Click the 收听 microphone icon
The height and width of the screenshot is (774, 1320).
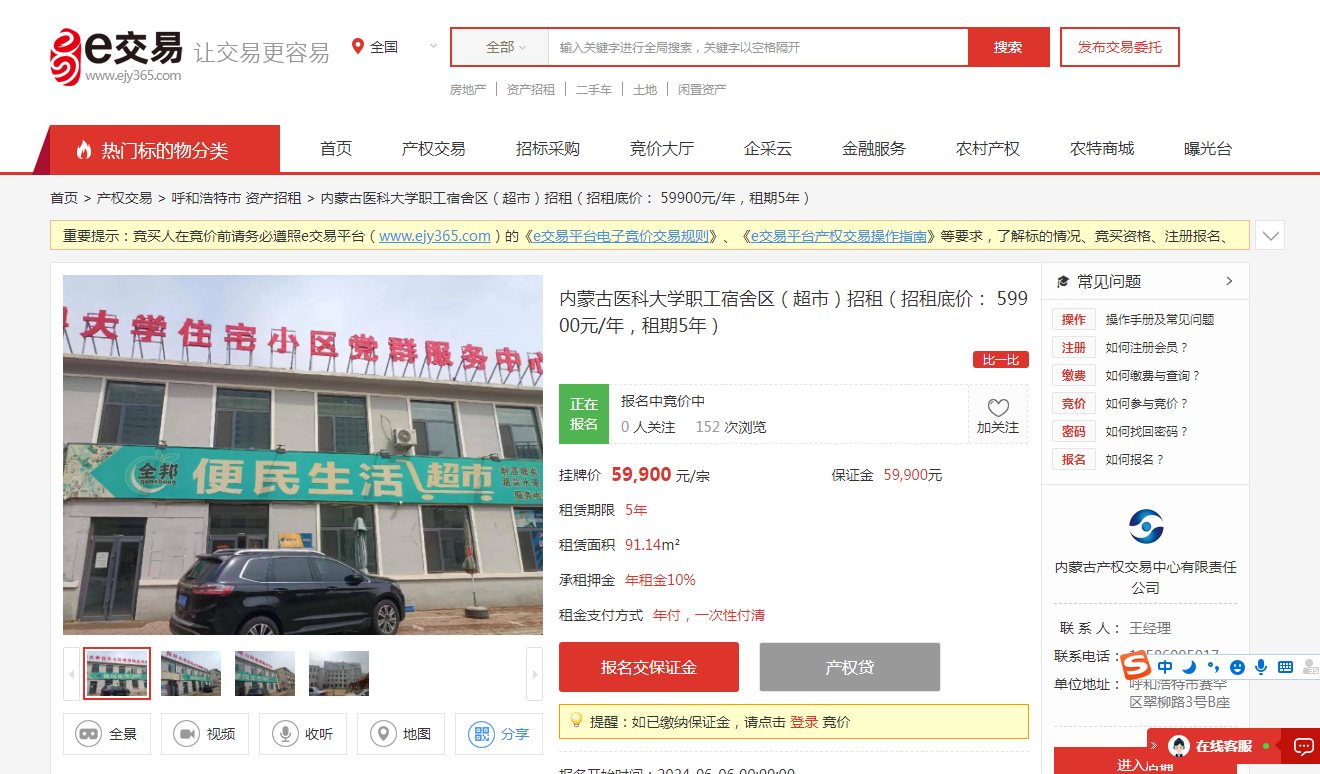pos(285,734)
